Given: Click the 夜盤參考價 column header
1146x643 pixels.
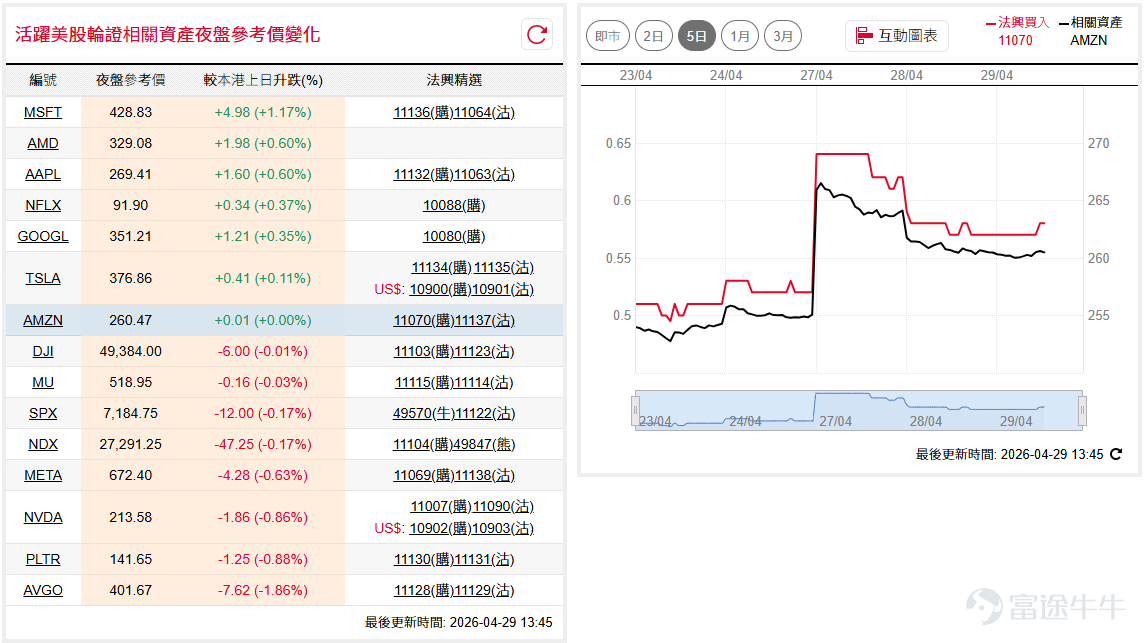Looking at the screenshot, I should pos(131,80).
